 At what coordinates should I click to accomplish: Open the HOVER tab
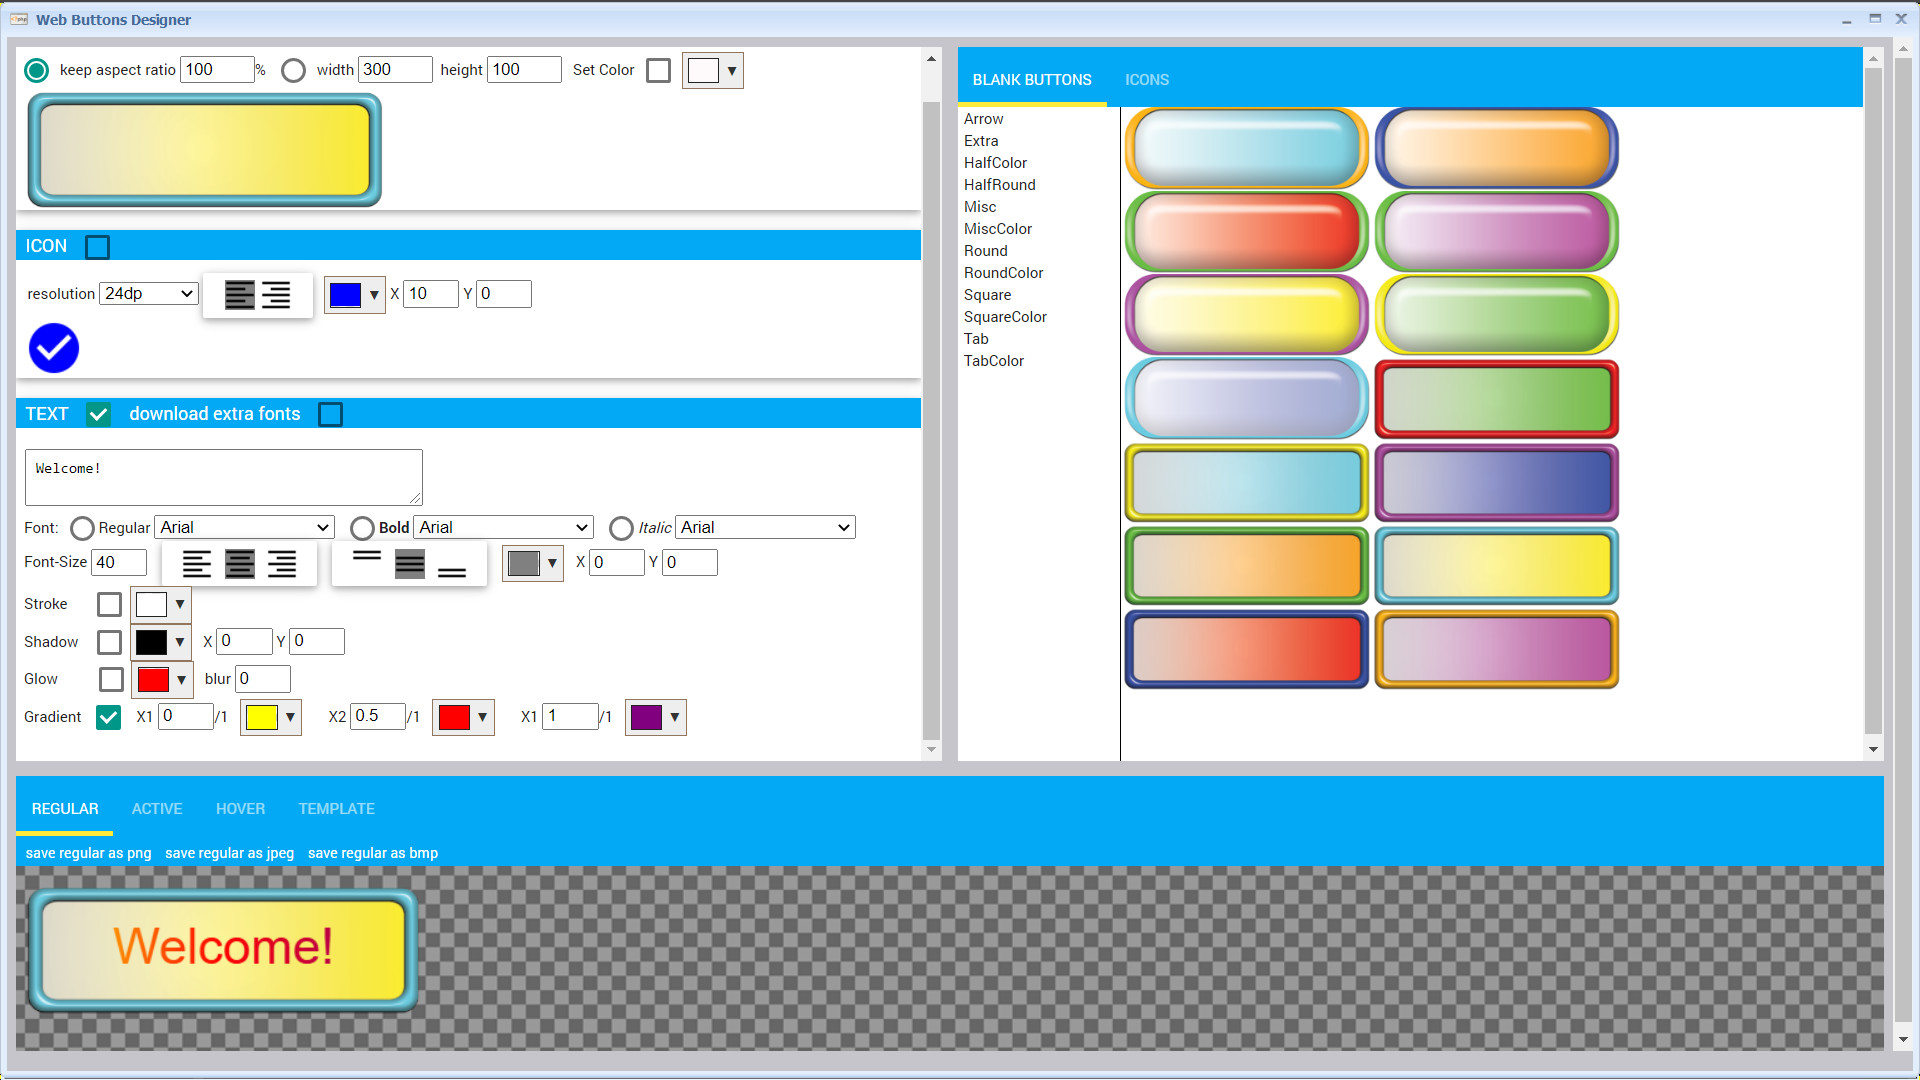(x=240, y=808)
